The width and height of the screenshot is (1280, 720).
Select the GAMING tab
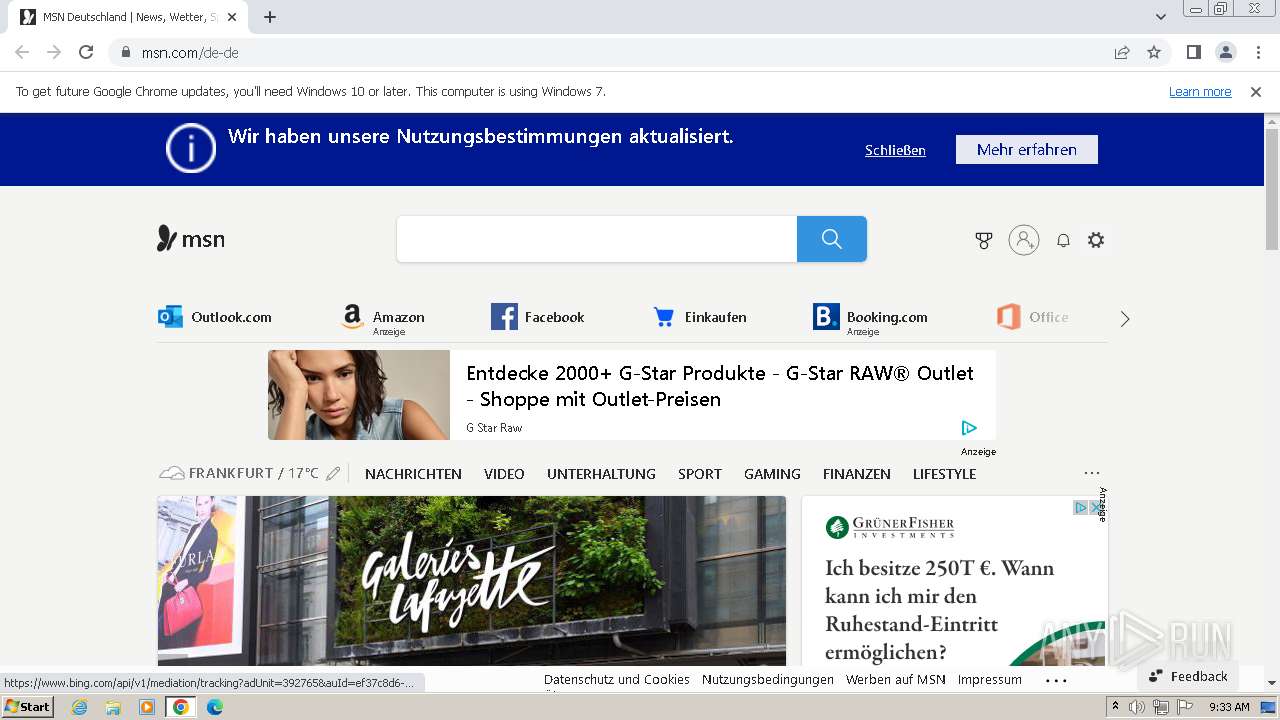[x=772, y=474]
